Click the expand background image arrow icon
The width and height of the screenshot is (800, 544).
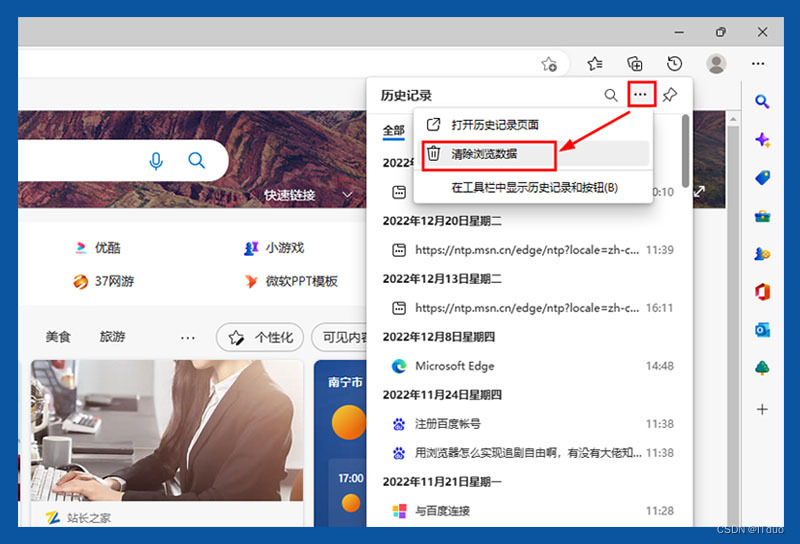699,191
